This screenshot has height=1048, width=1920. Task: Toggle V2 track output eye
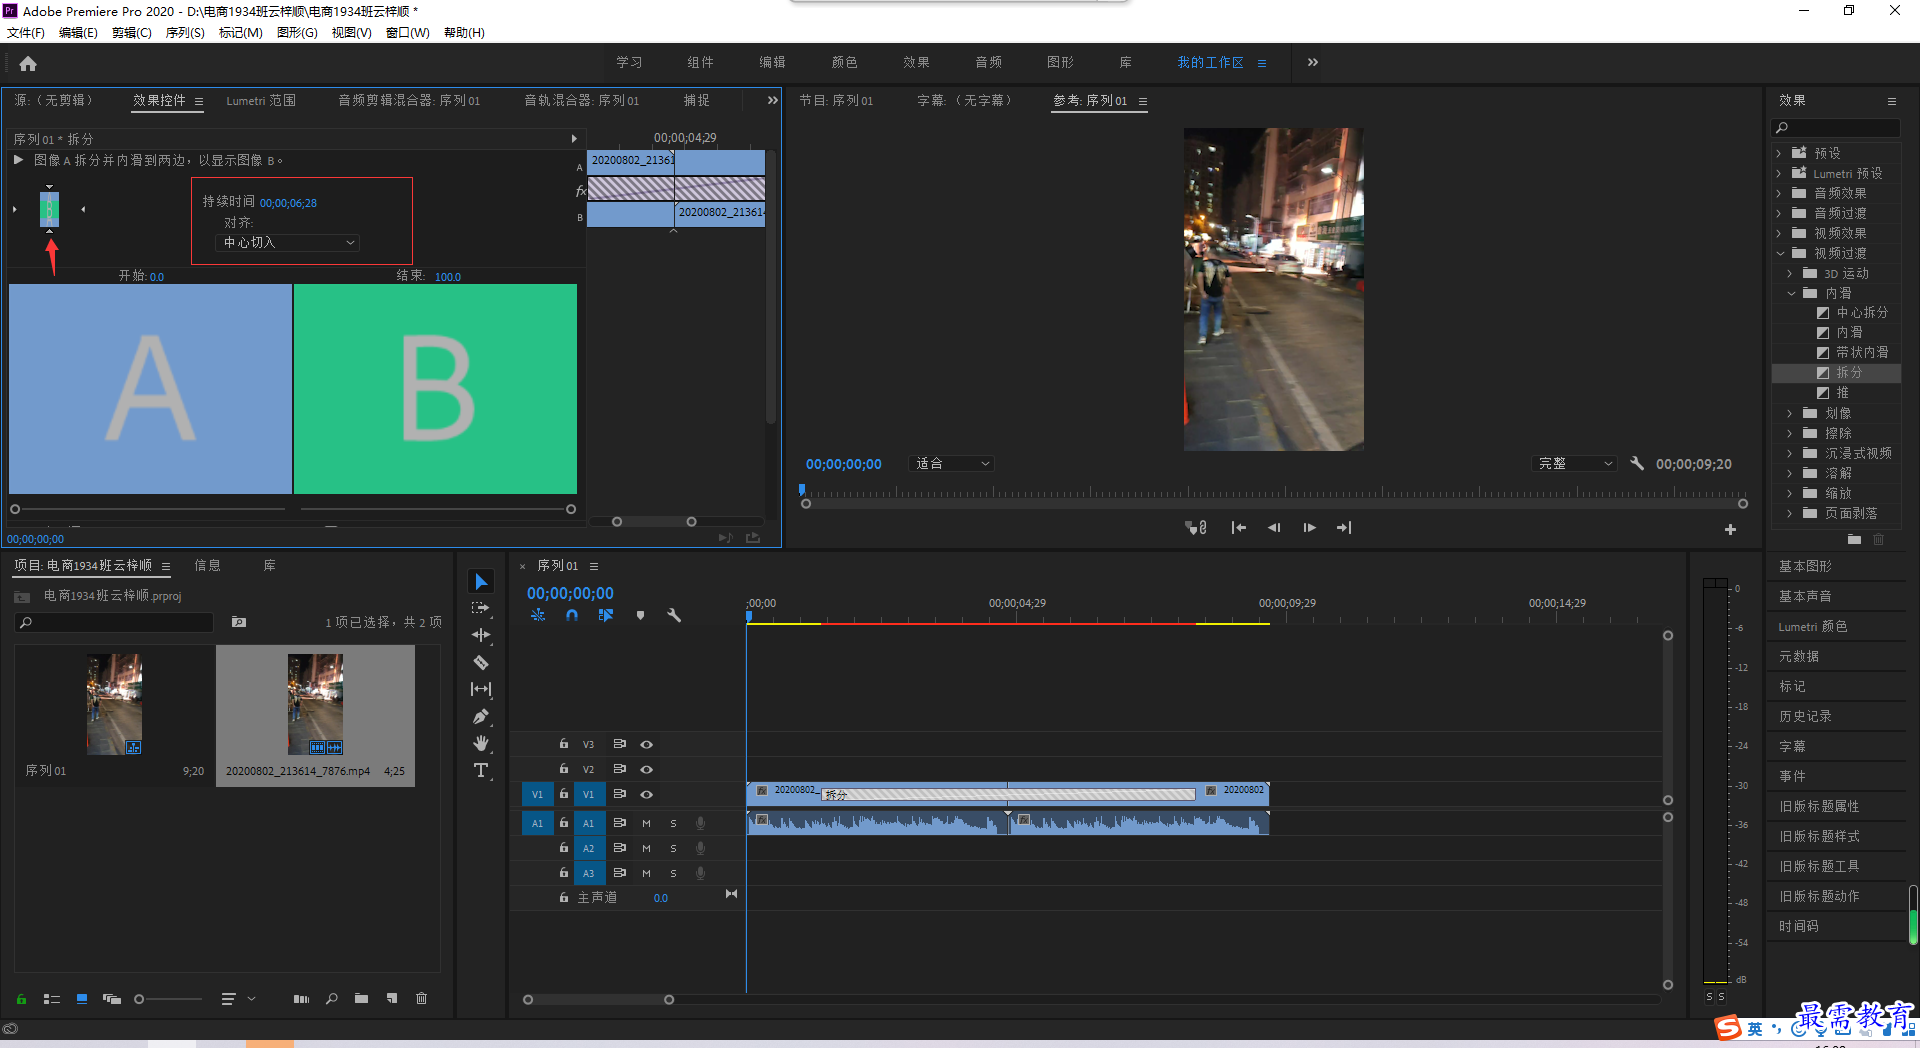[x=647, y=769]
